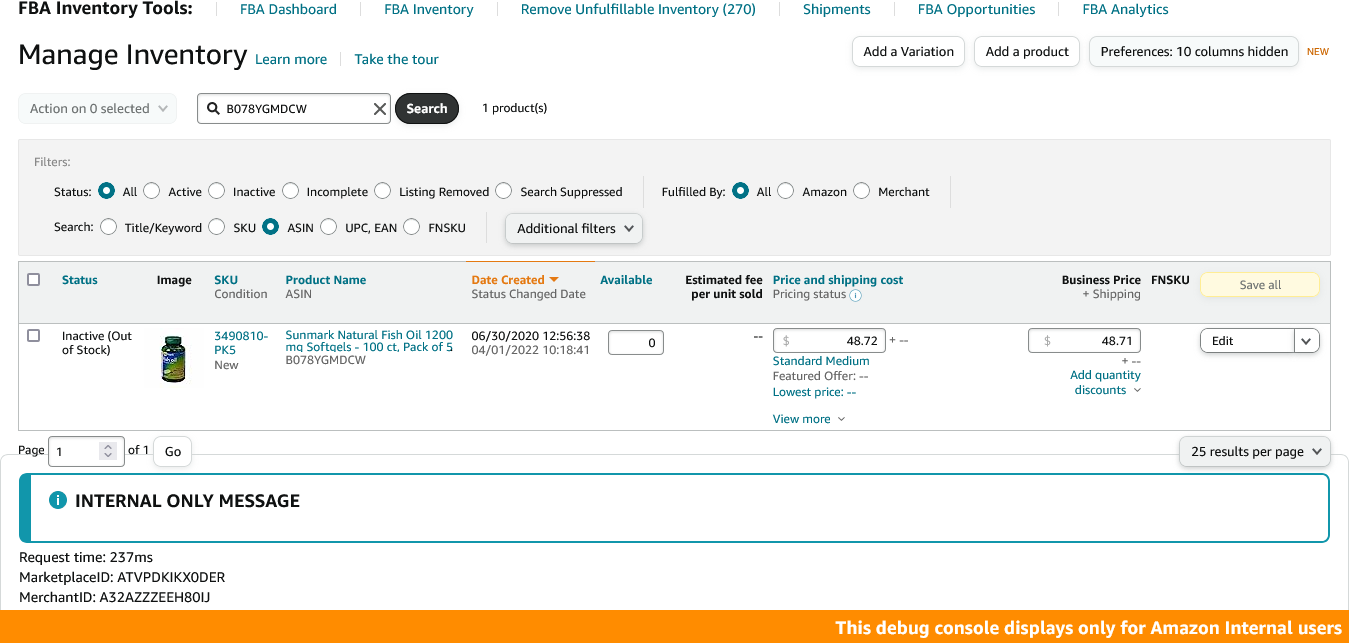Click the MarketplaceID: ATVPDKIKX0DER text
This screenshot has height=643, width=1349.
pos(122,577)
